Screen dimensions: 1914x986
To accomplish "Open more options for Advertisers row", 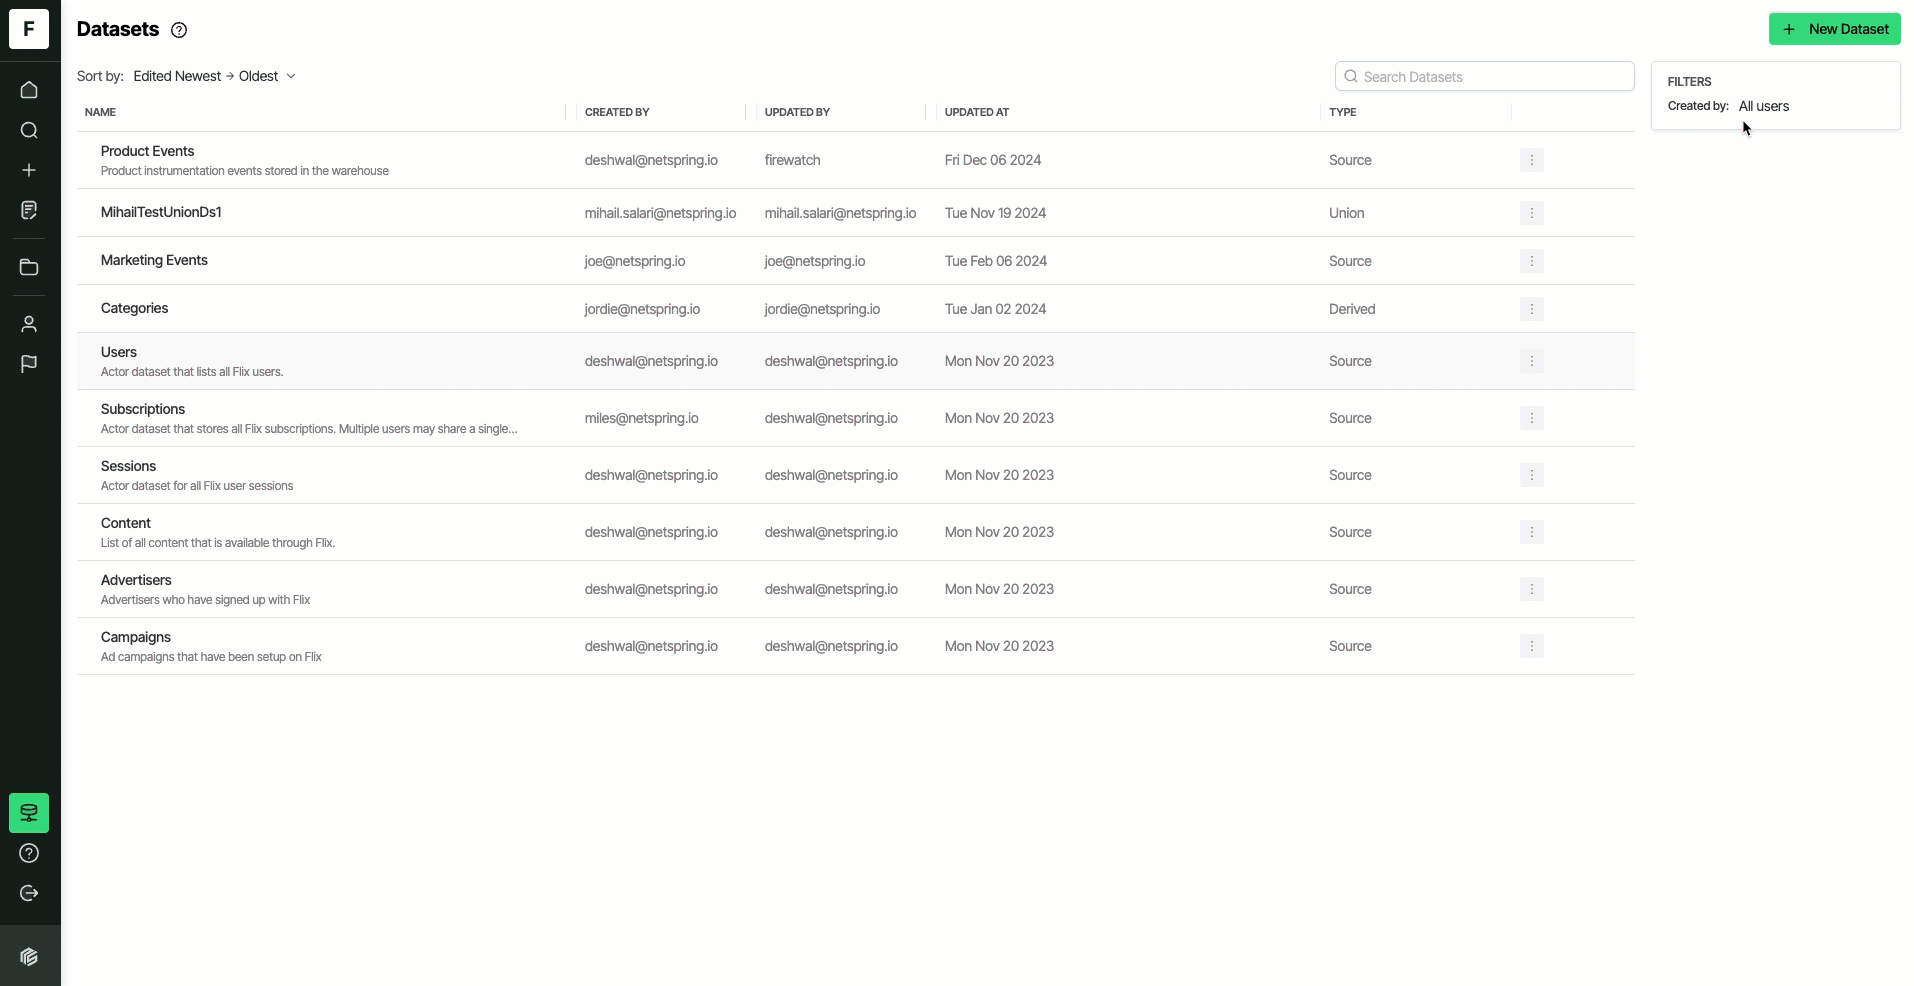I will (x=1531, y=589).
